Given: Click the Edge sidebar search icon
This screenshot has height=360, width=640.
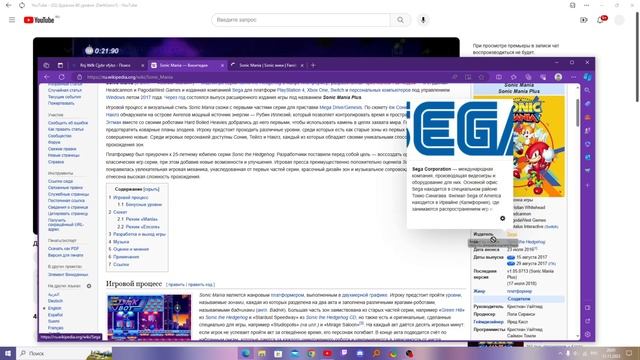Looking at the screenshot, I should (587, 90).
